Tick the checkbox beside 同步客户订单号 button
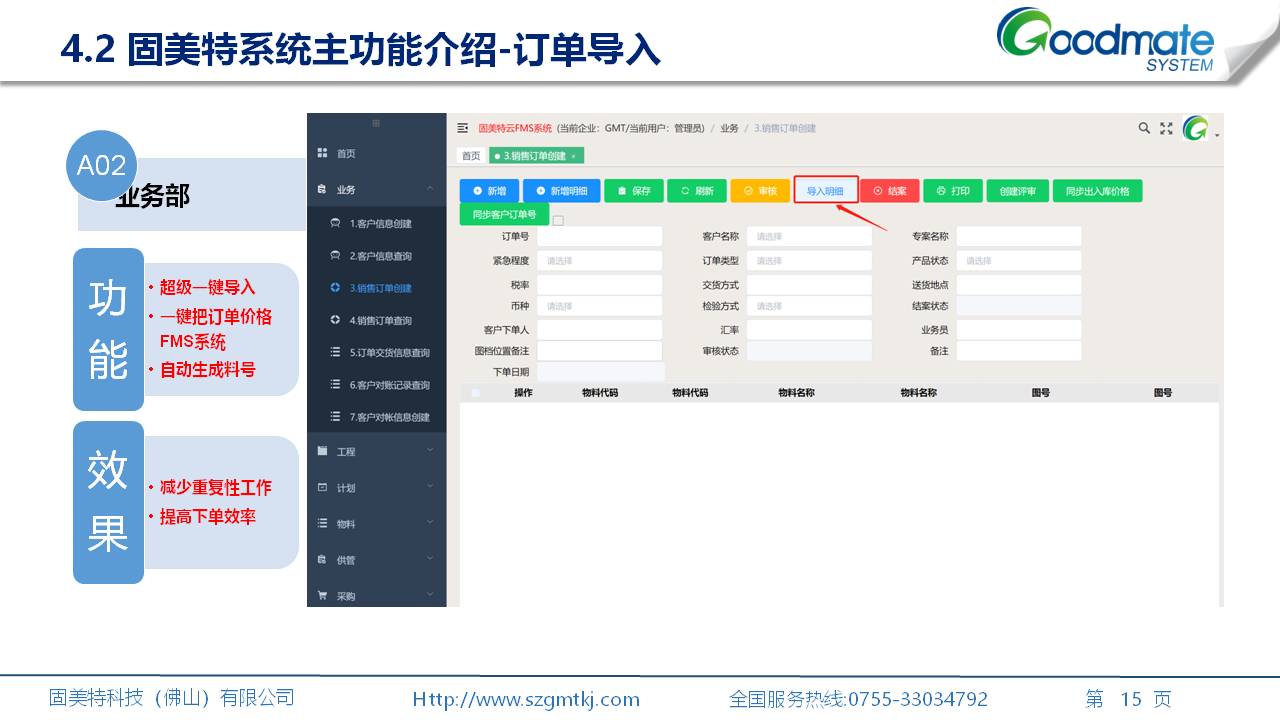The width and height of the screenshot is (1280, 720). [558, 220]
